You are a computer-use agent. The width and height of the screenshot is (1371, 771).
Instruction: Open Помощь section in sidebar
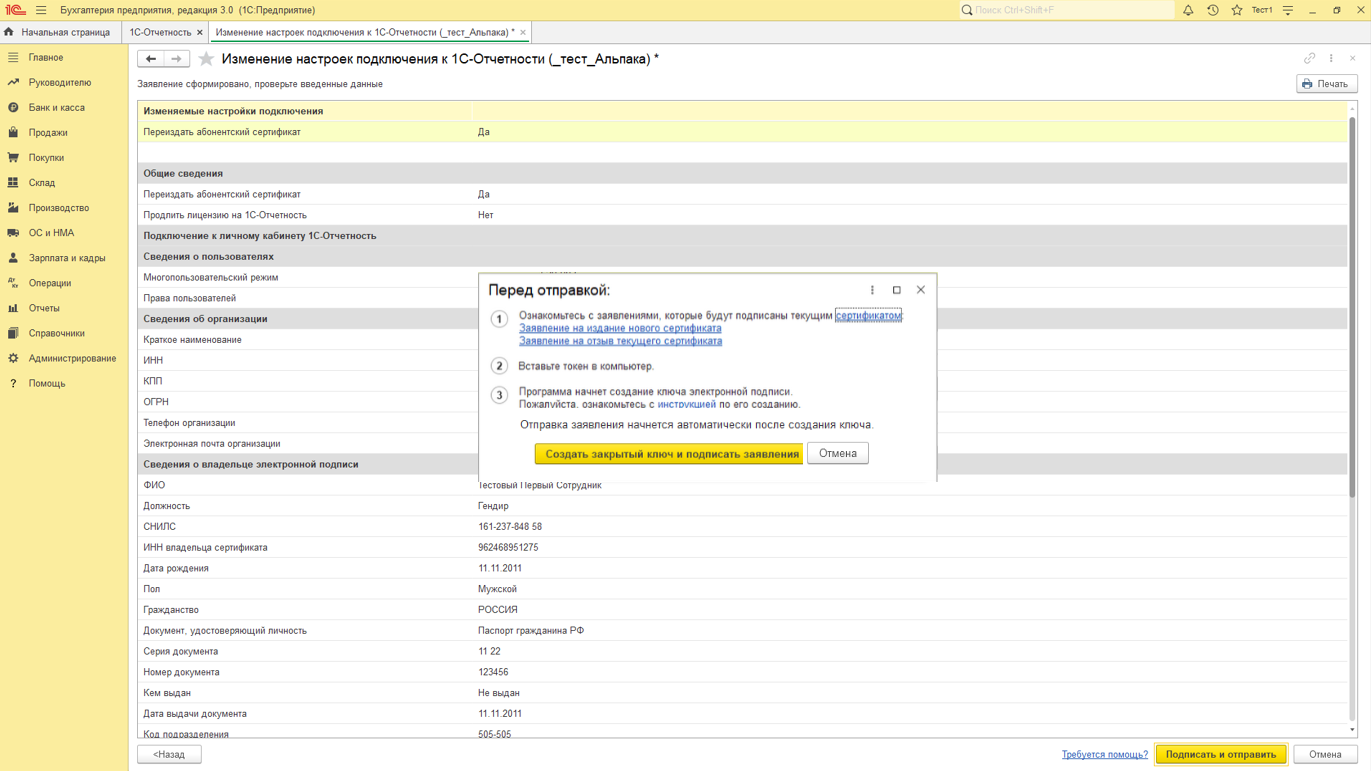click(47, 383)
